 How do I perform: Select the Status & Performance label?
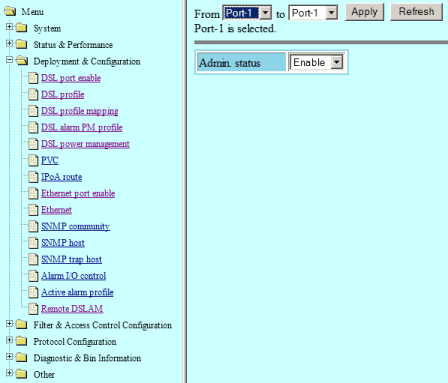coord(73,45)
